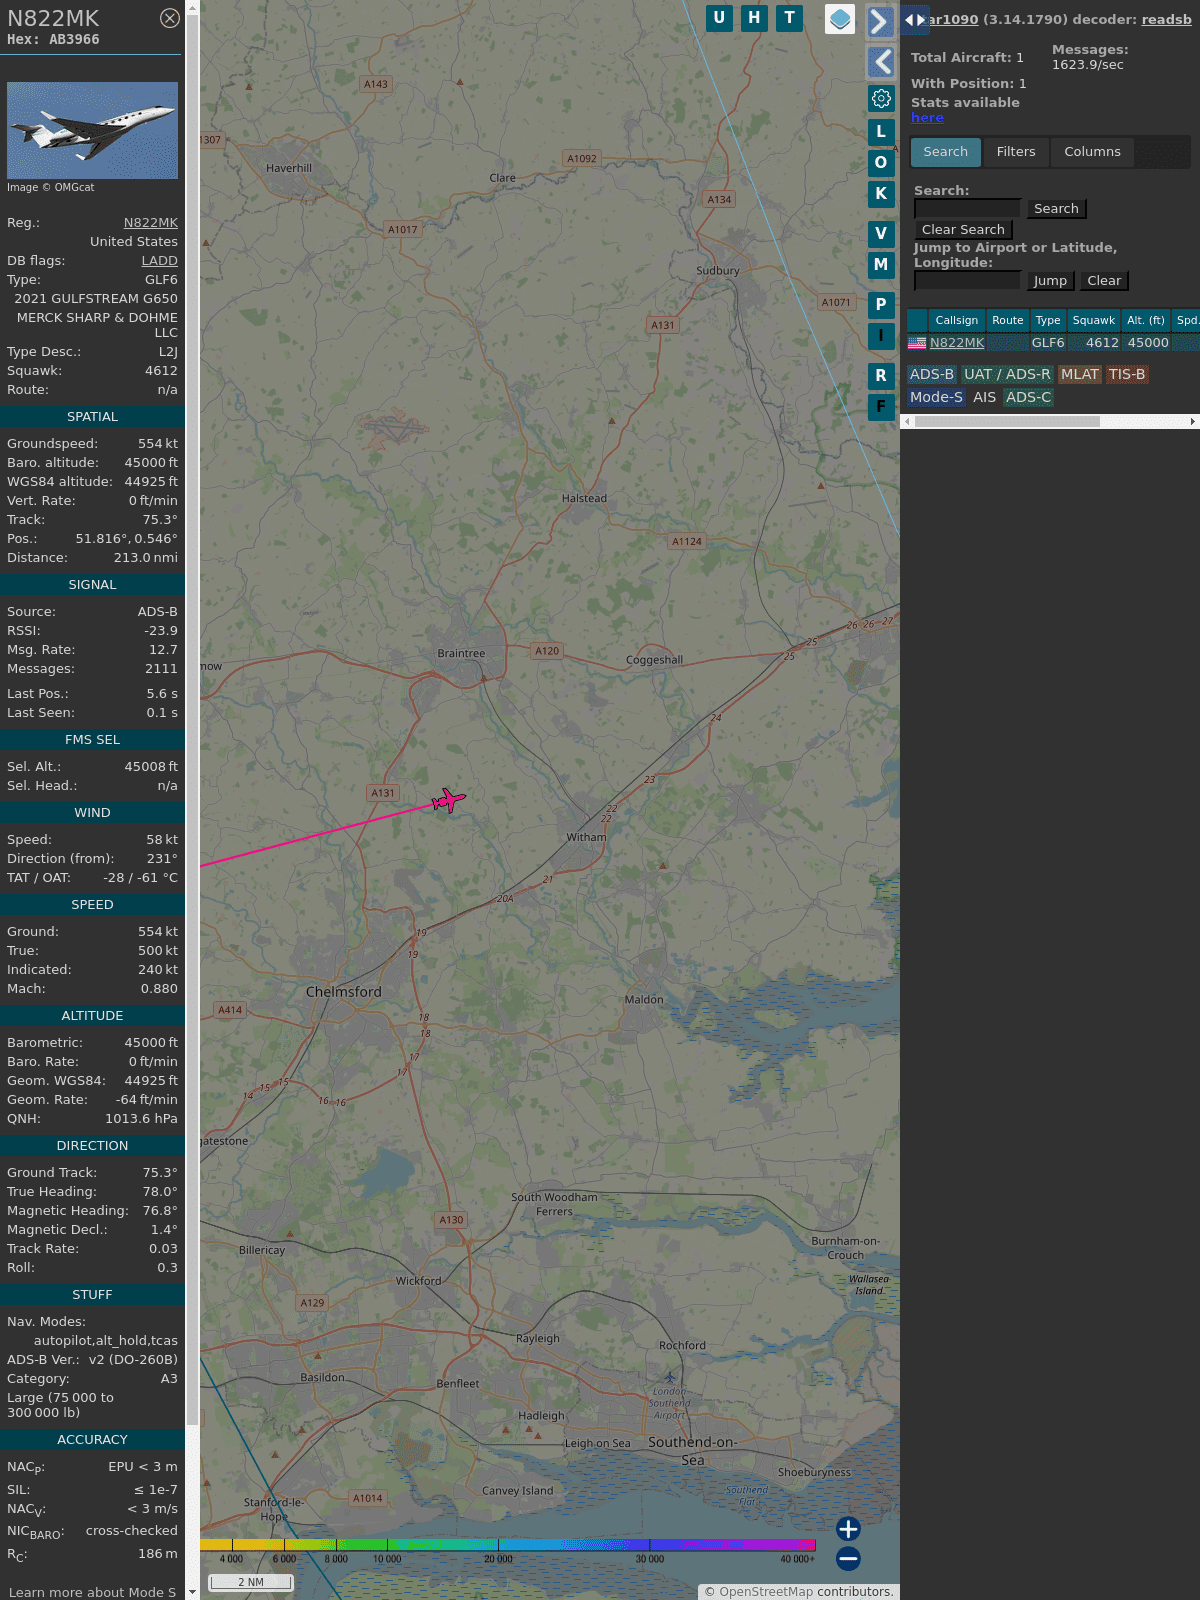Viewport: 1200px width, 1600px height.
Task: Click the Clear button next to Jump
Action: [1104, 281]
